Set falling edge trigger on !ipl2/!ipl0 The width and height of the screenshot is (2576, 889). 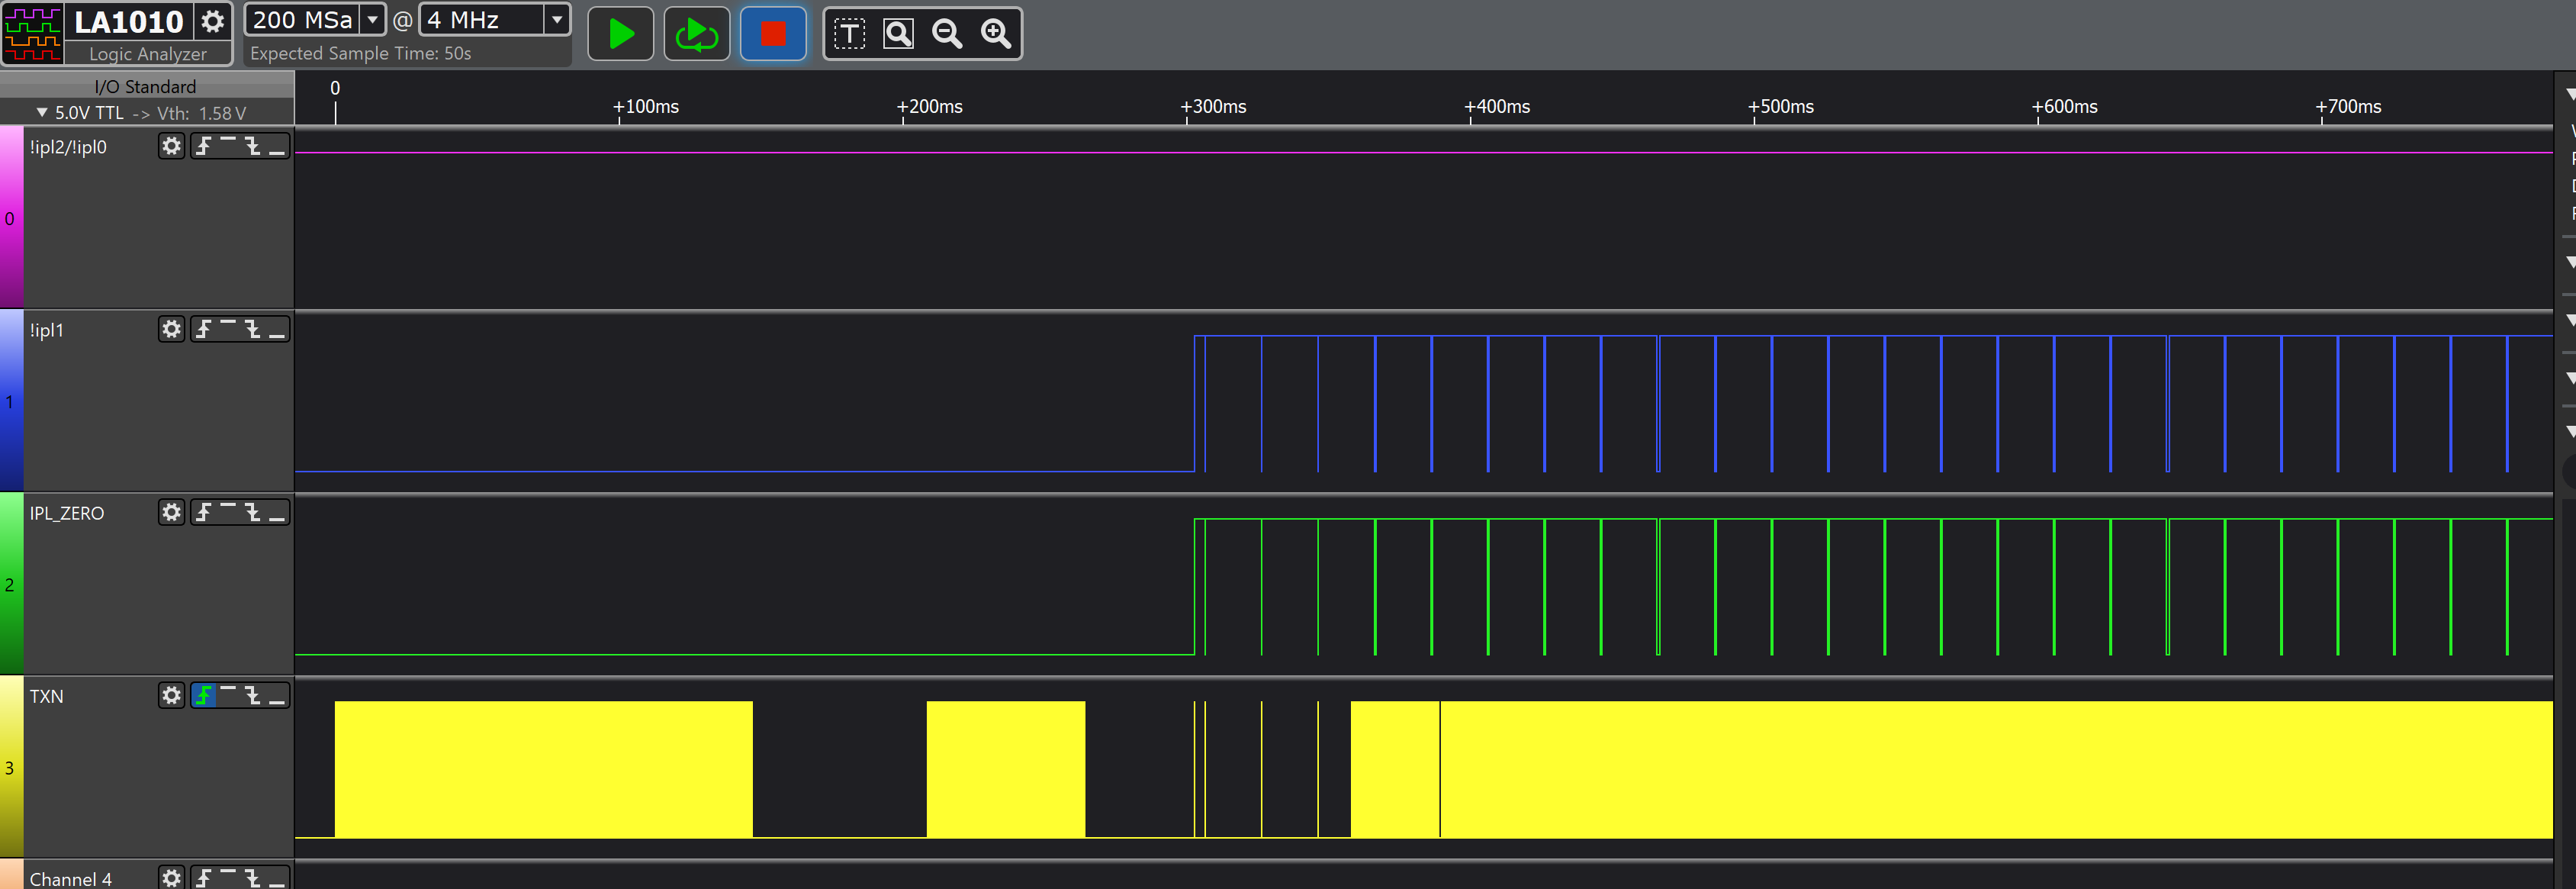(x=253, y=146)
